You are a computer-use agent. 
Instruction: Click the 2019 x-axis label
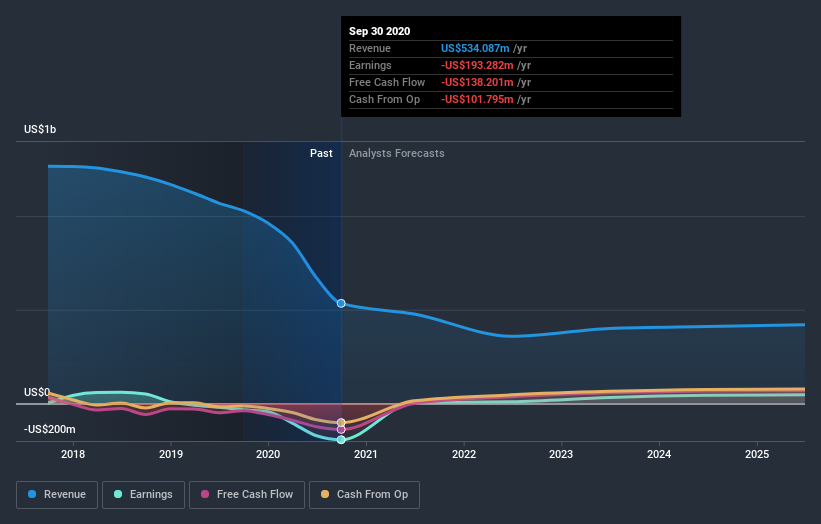click(x=171, y=454)
